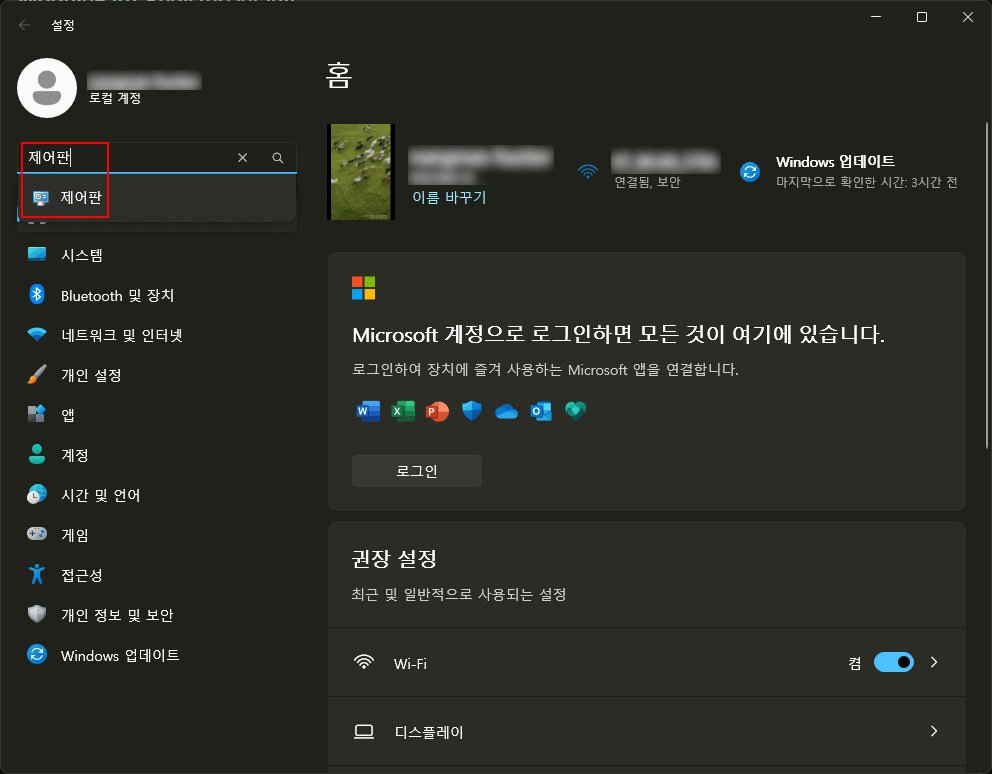Open Bluetooth 및 장치 settings
The width and height of the screenshot is (992, 774).
tap(157, 295)
